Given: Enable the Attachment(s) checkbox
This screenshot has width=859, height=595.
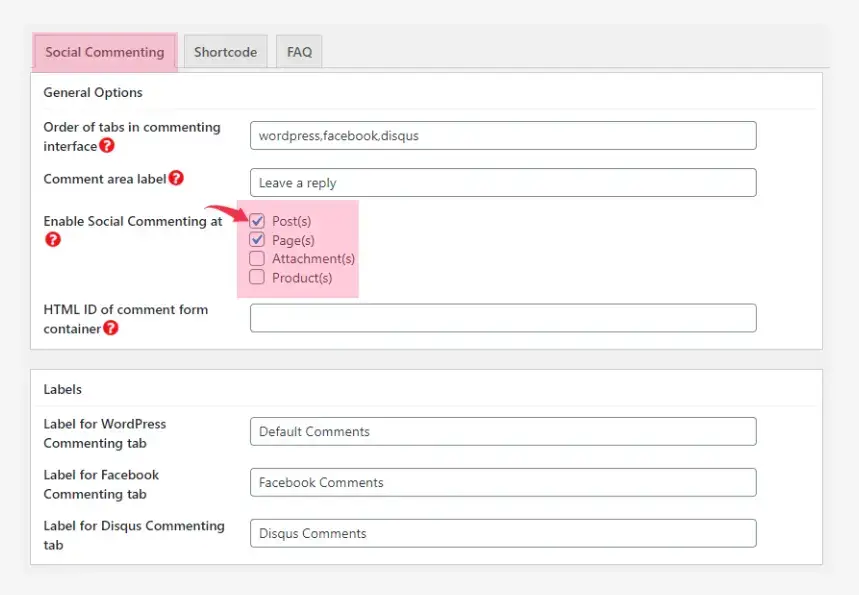Looking at the screenshot, I should point(258,259).
